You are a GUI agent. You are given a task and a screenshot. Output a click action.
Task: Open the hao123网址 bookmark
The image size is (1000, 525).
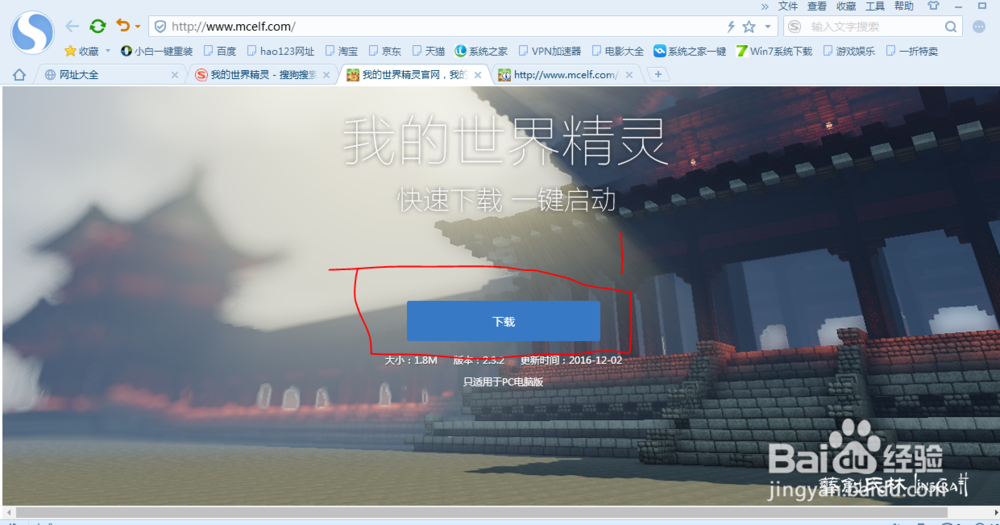(281, 51)
